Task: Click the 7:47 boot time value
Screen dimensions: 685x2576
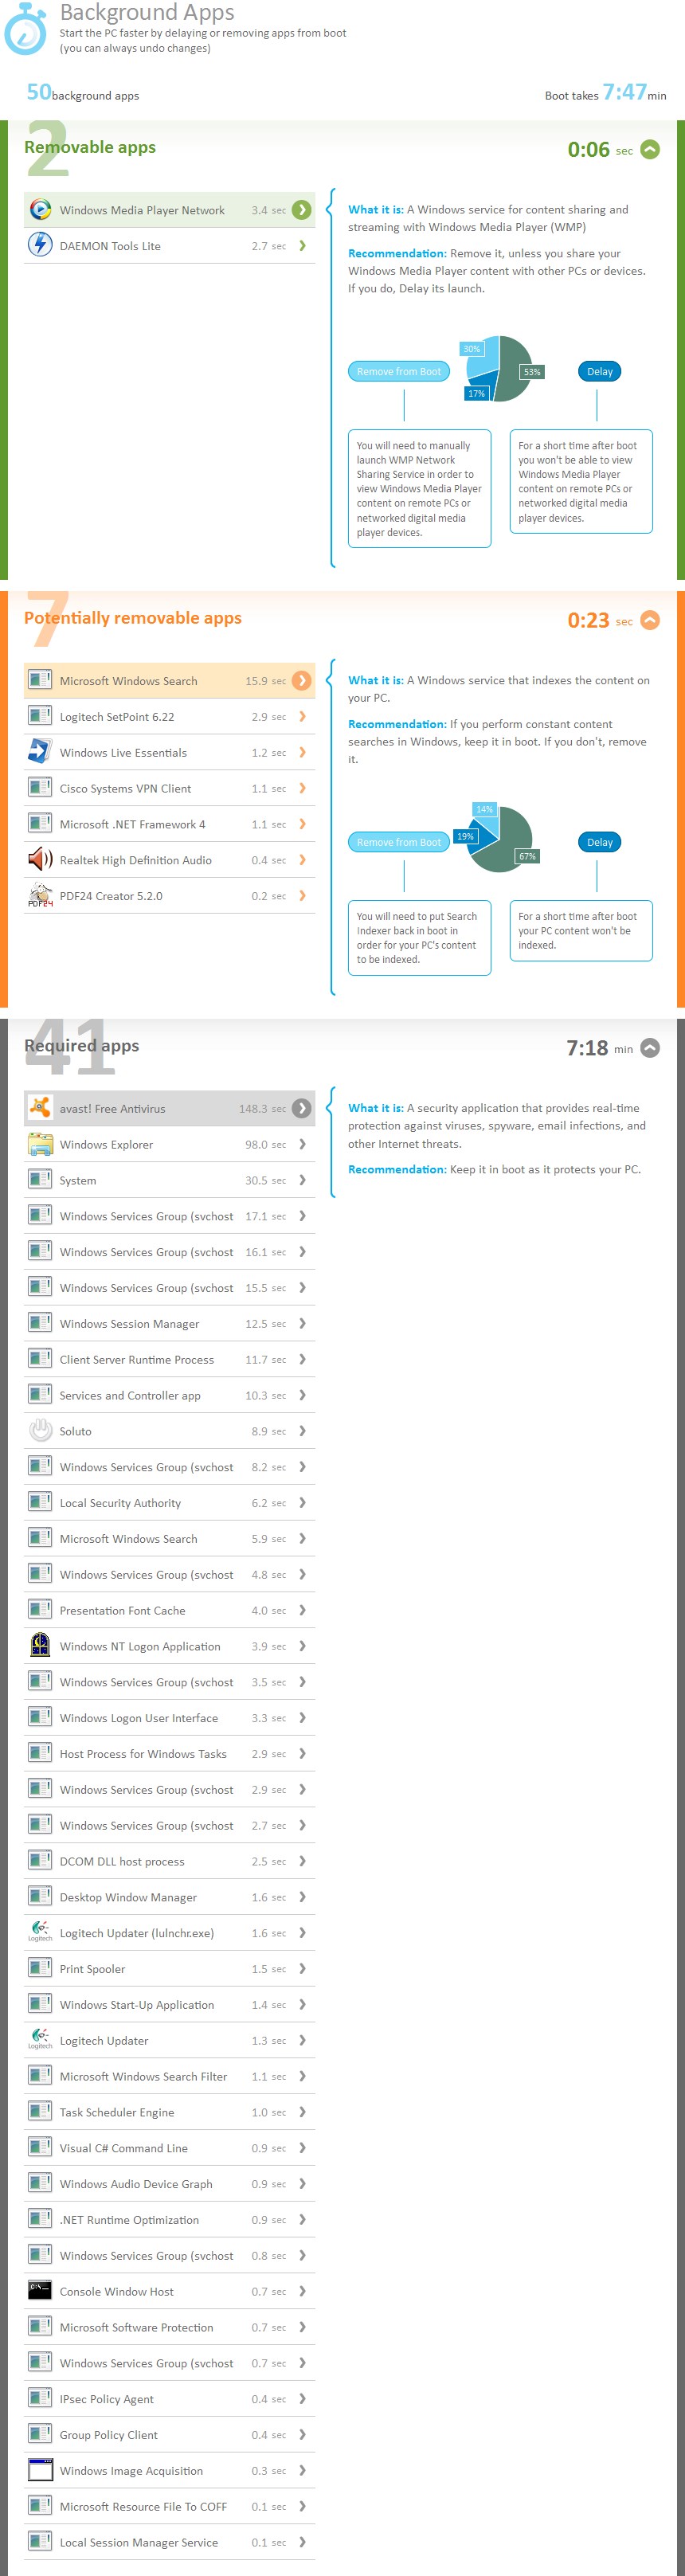Action: [624, 92]
